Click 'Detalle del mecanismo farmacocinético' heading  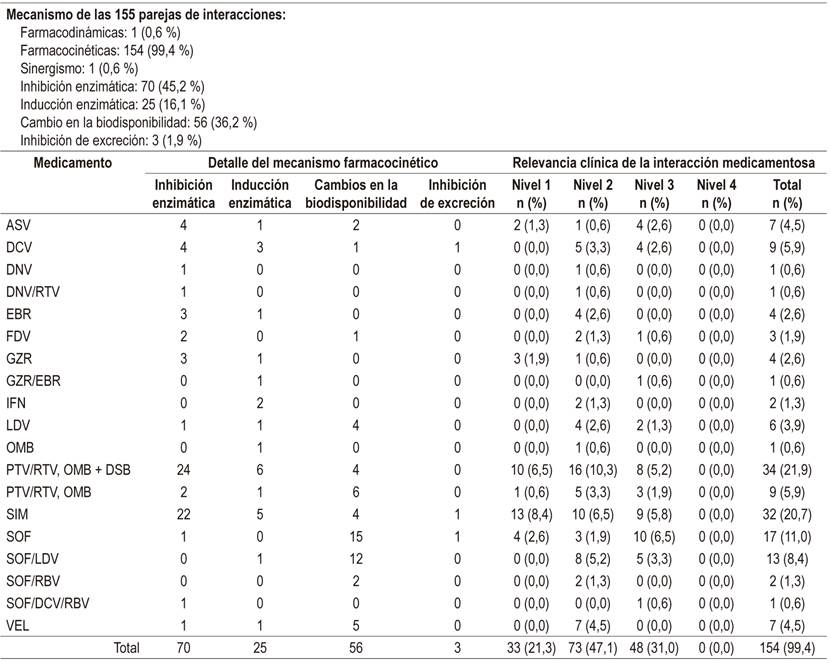pos(323,162)
